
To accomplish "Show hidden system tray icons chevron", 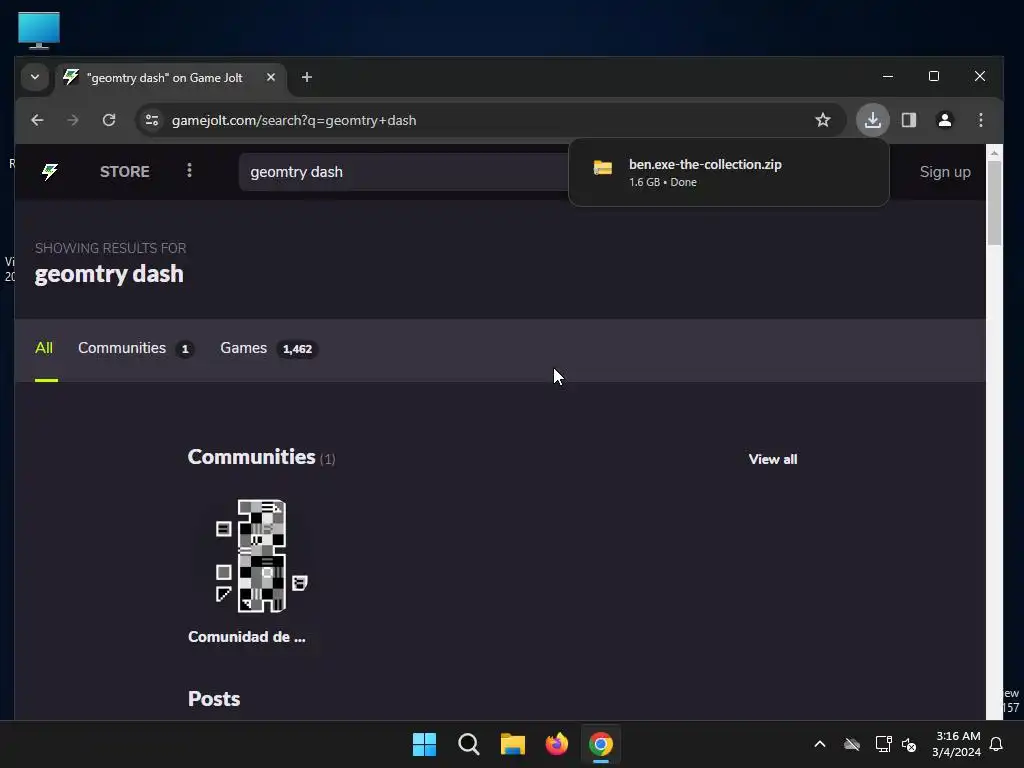I will coord(820,744).
